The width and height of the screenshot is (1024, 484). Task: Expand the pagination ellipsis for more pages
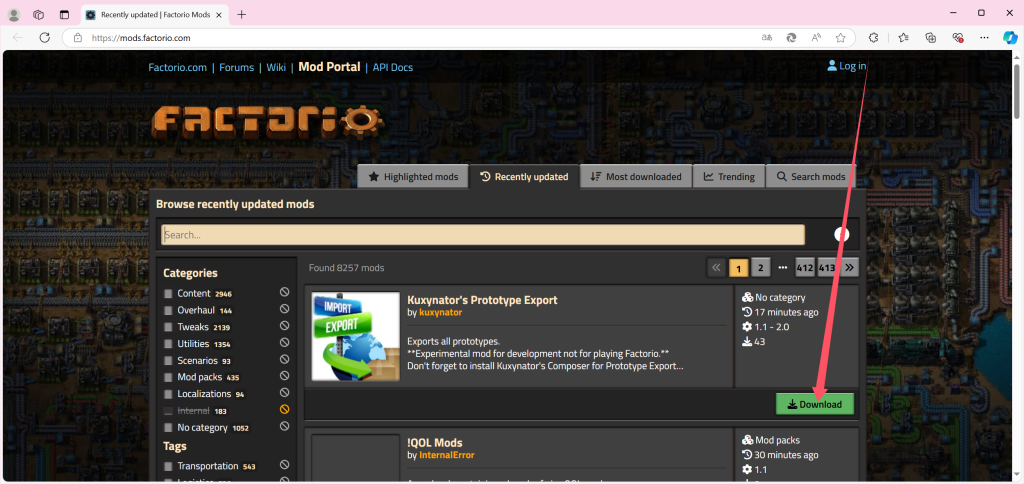[x=782, y=267]
